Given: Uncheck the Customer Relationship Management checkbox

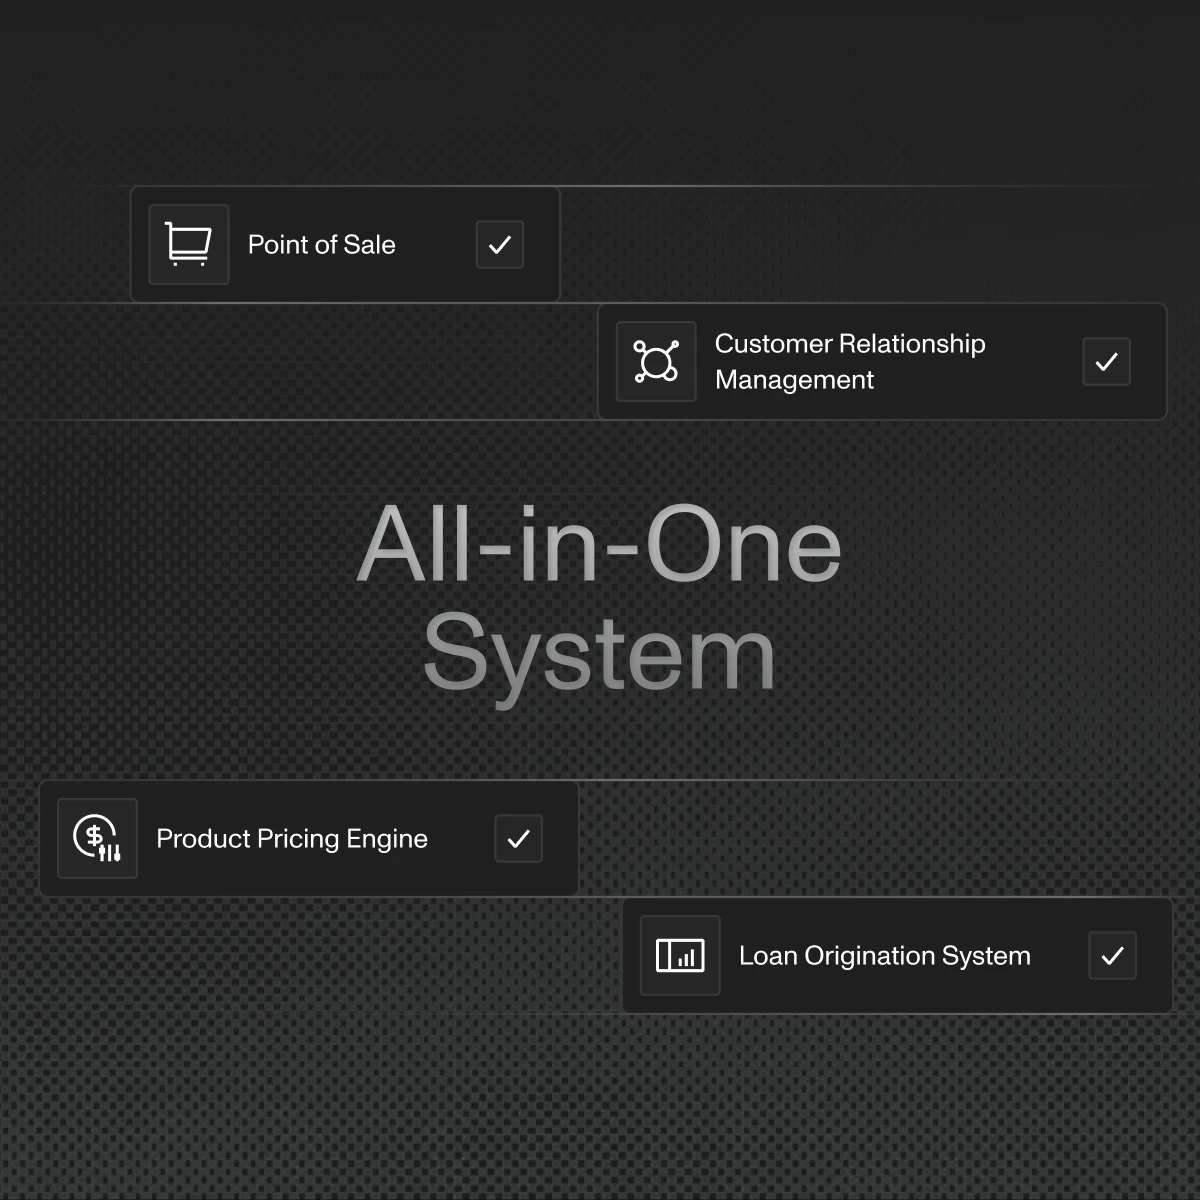Looking at the screenshot, I should click(x=1107, y=361).
